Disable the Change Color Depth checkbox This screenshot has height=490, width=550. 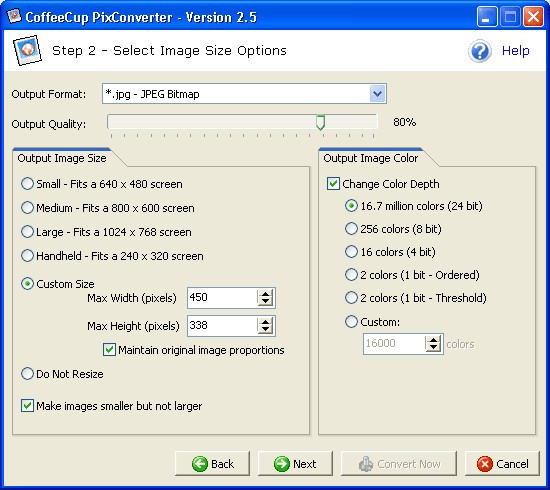[x=333, y=184]
